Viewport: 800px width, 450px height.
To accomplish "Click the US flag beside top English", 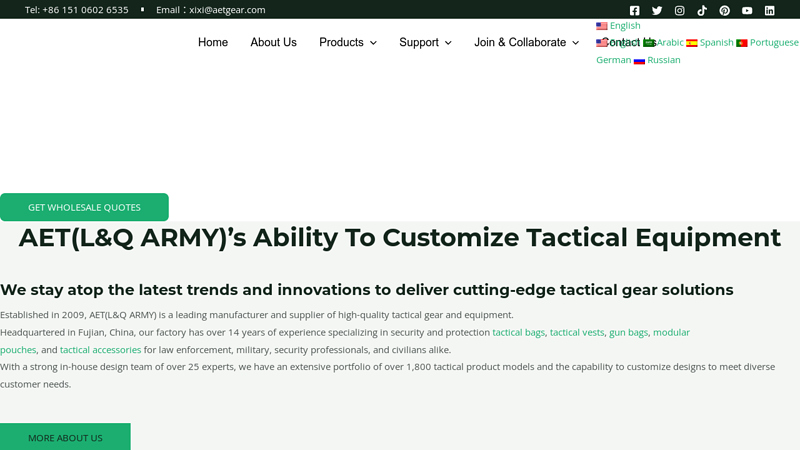I will click(602, 26).
